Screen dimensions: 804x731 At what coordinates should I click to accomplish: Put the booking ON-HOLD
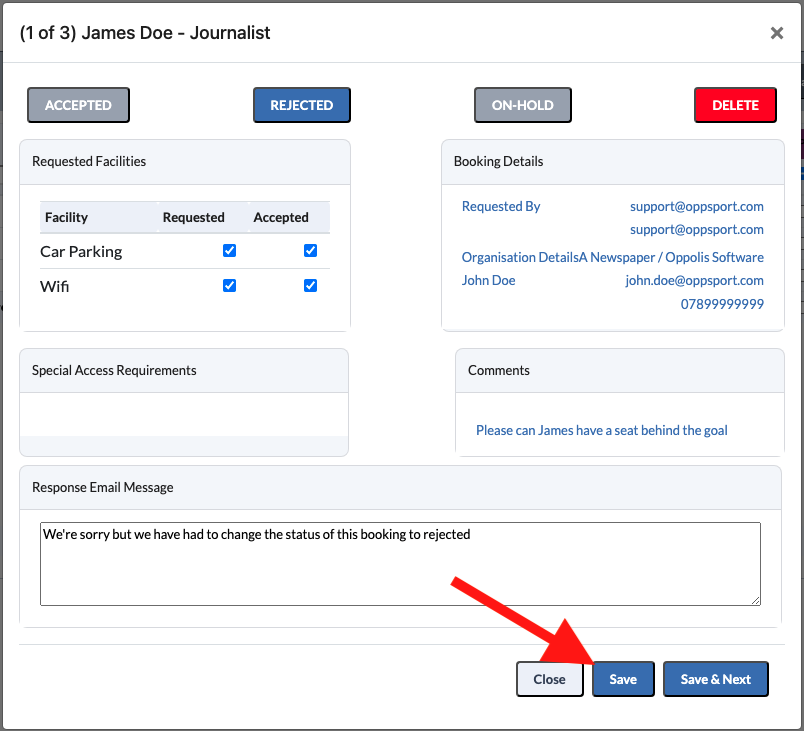[x=522, y=105]
